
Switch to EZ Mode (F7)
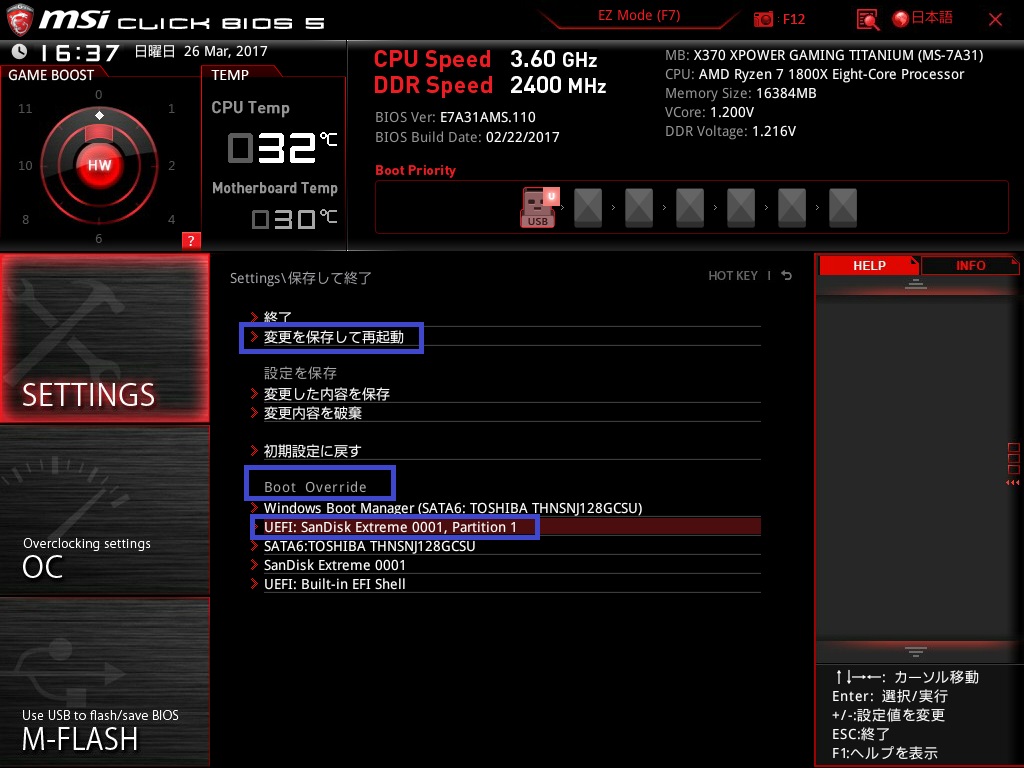click(x=639, y=16)
